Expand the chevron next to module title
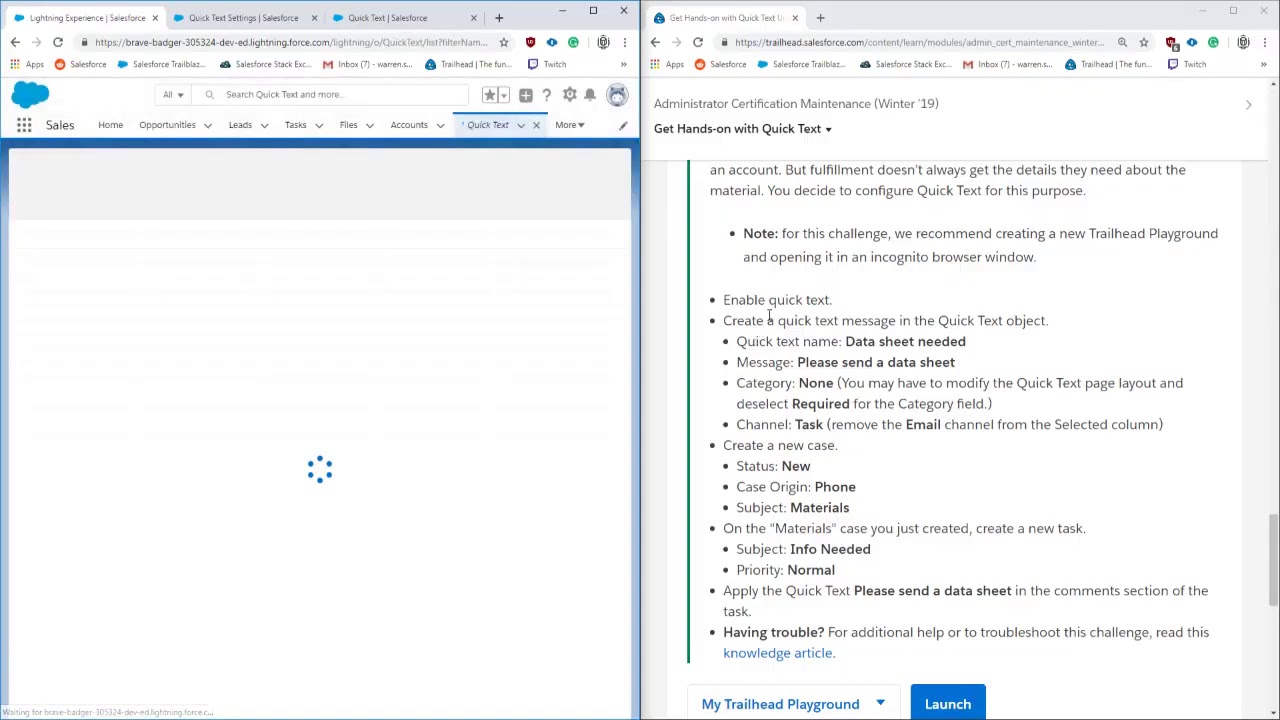1280x720 pixels. click(1248, 104)
